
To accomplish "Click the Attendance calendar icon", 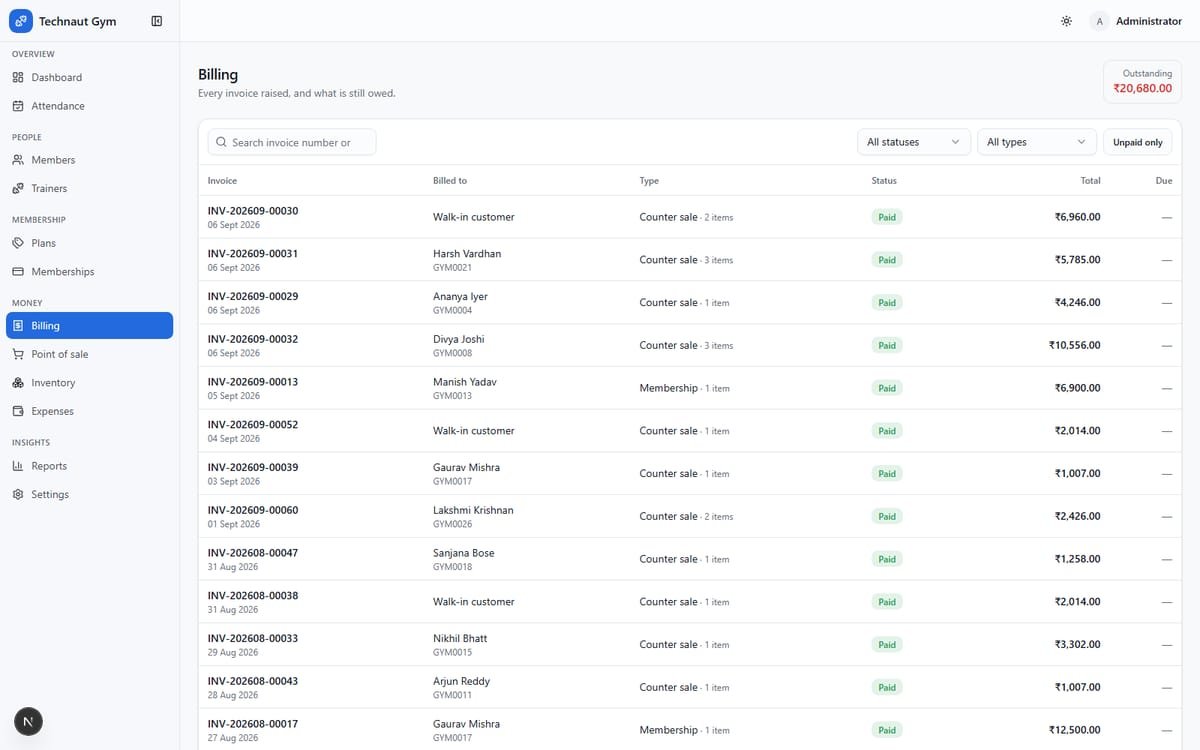I will [18, 106].
